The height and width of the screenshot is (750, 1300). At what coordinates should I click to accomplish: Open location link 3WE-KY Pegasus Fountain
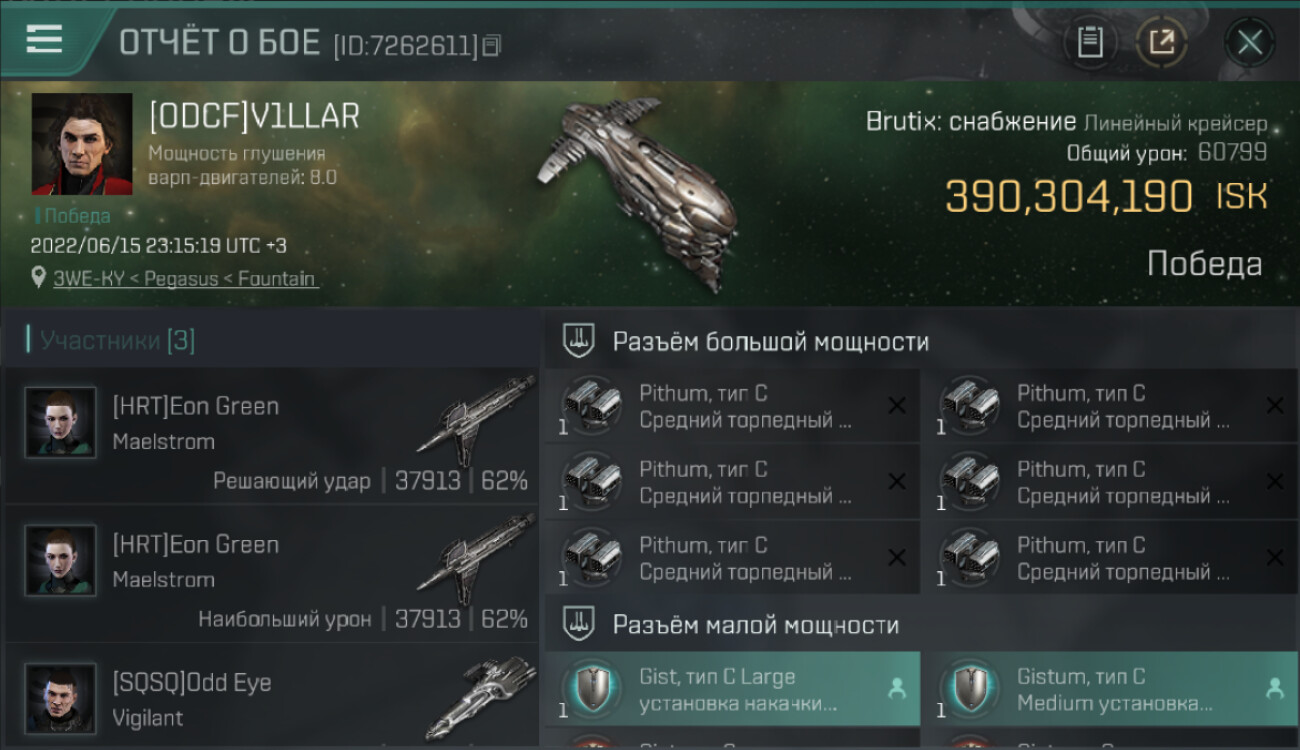tap(185, 279)
